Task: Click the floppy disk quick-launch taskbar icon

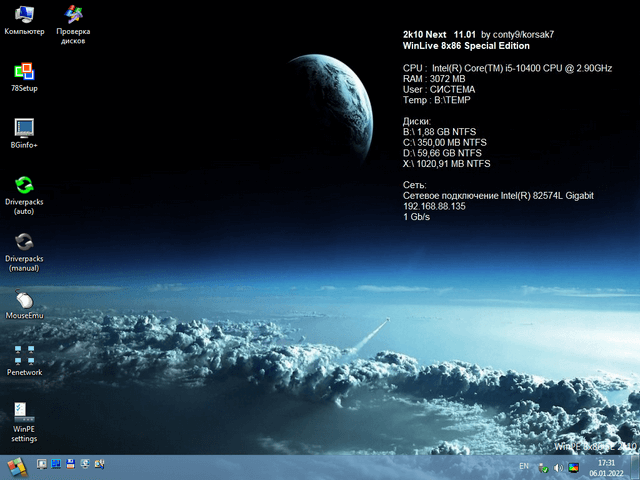Action: (x=70, y=464)
